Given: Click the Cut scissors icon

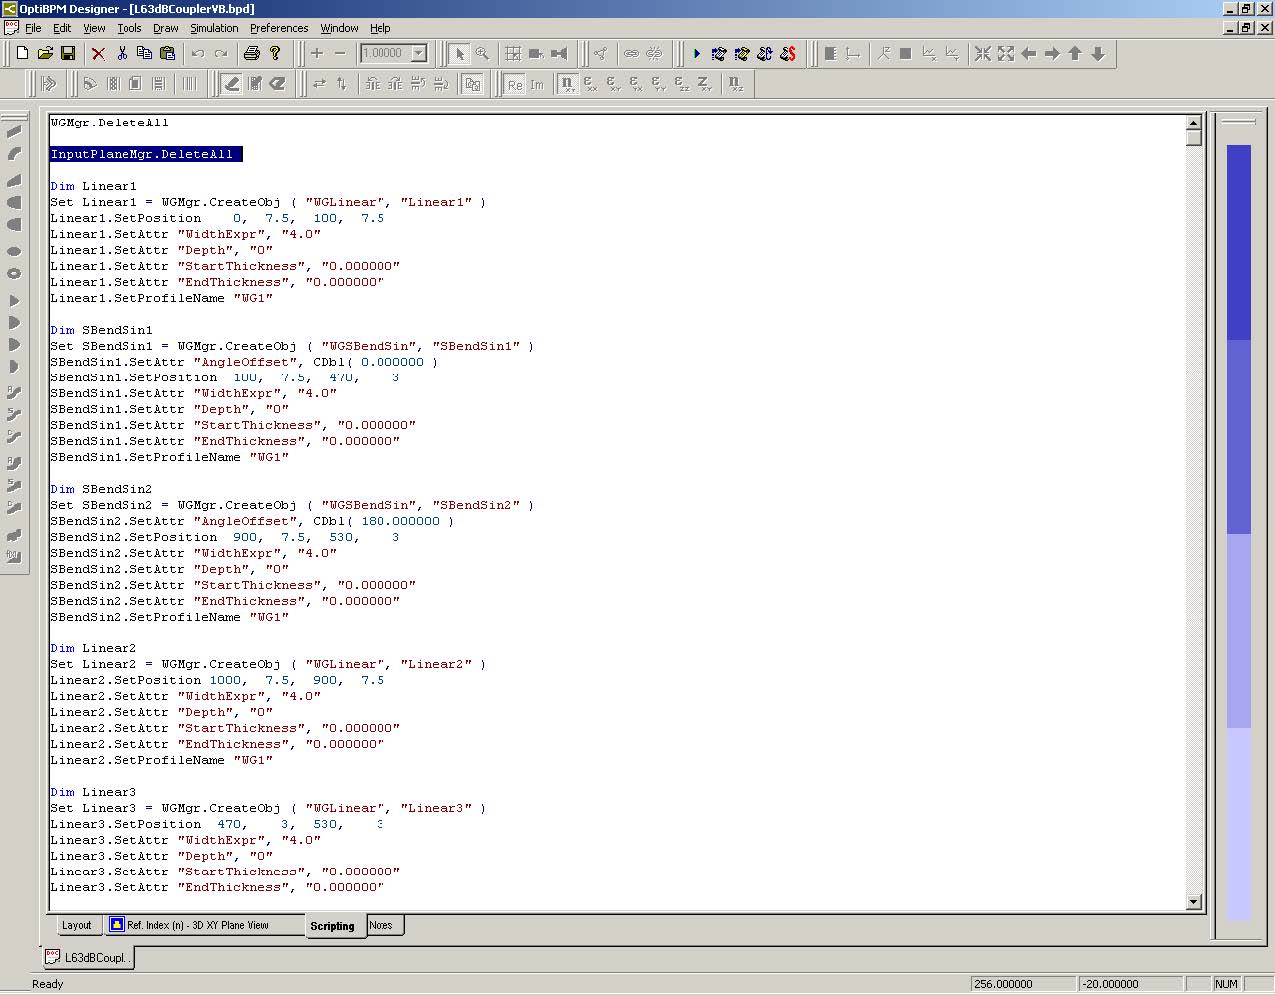Looking at the screenshot, I should click(x=122, y=54).
